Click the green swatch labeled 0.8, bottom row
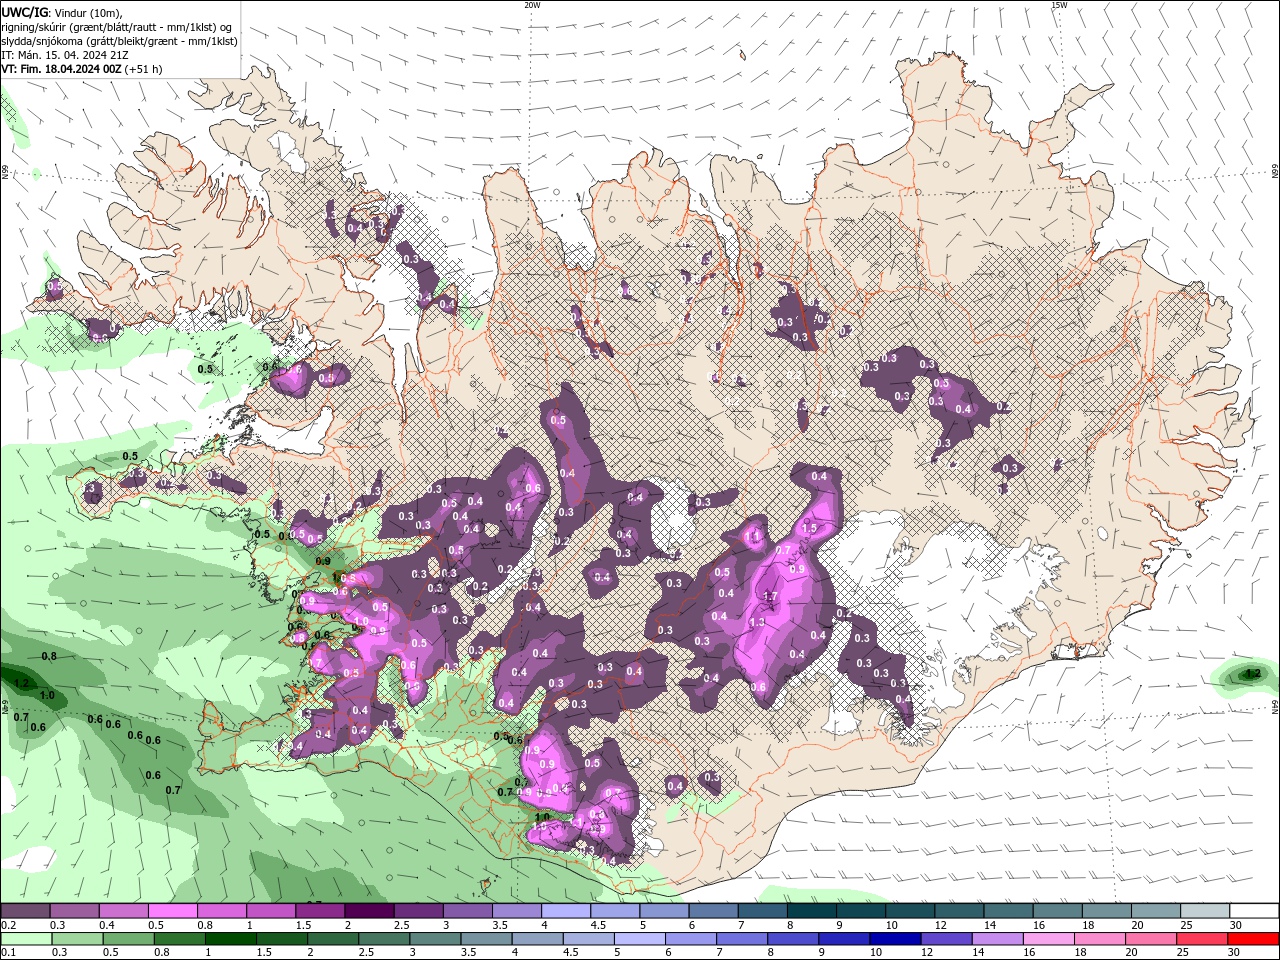Image resolution: width=1280 pixels, height=960 pixels. pyautogui.click(x=180, y=939)
